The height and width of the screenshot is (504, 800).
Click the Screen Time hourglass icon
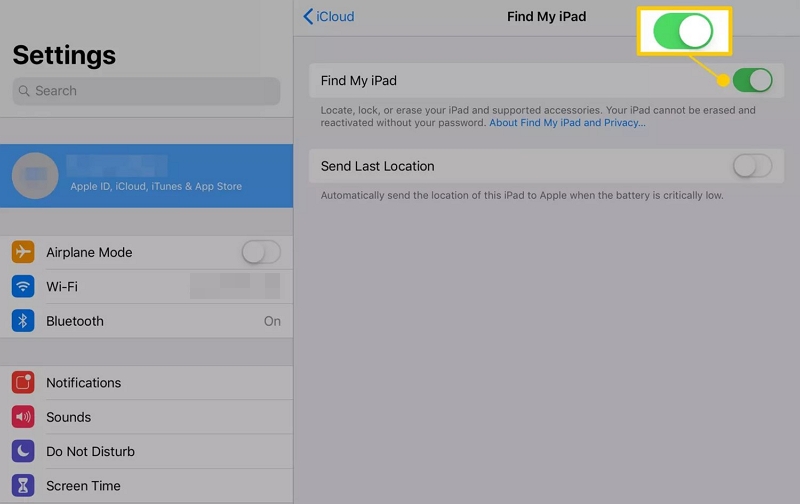[23, 486]
